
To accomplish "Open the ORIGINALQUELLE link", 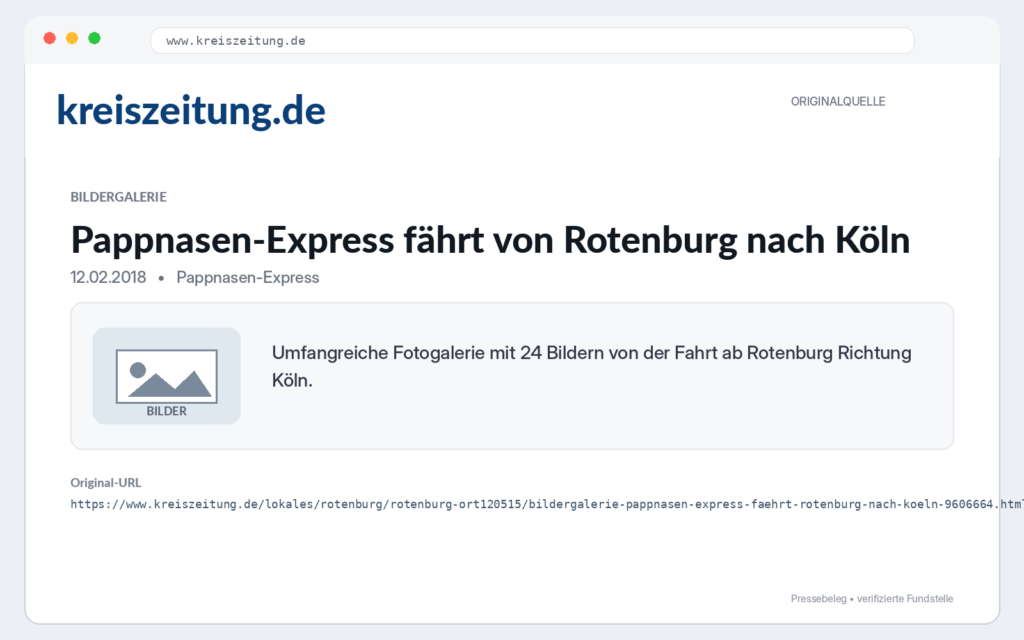I will tap(838, 101).
